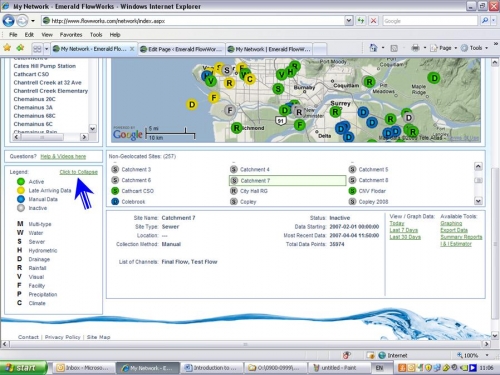Click in the Google search box
Viewport: 500px width, 375px height.
click(430, 21)
